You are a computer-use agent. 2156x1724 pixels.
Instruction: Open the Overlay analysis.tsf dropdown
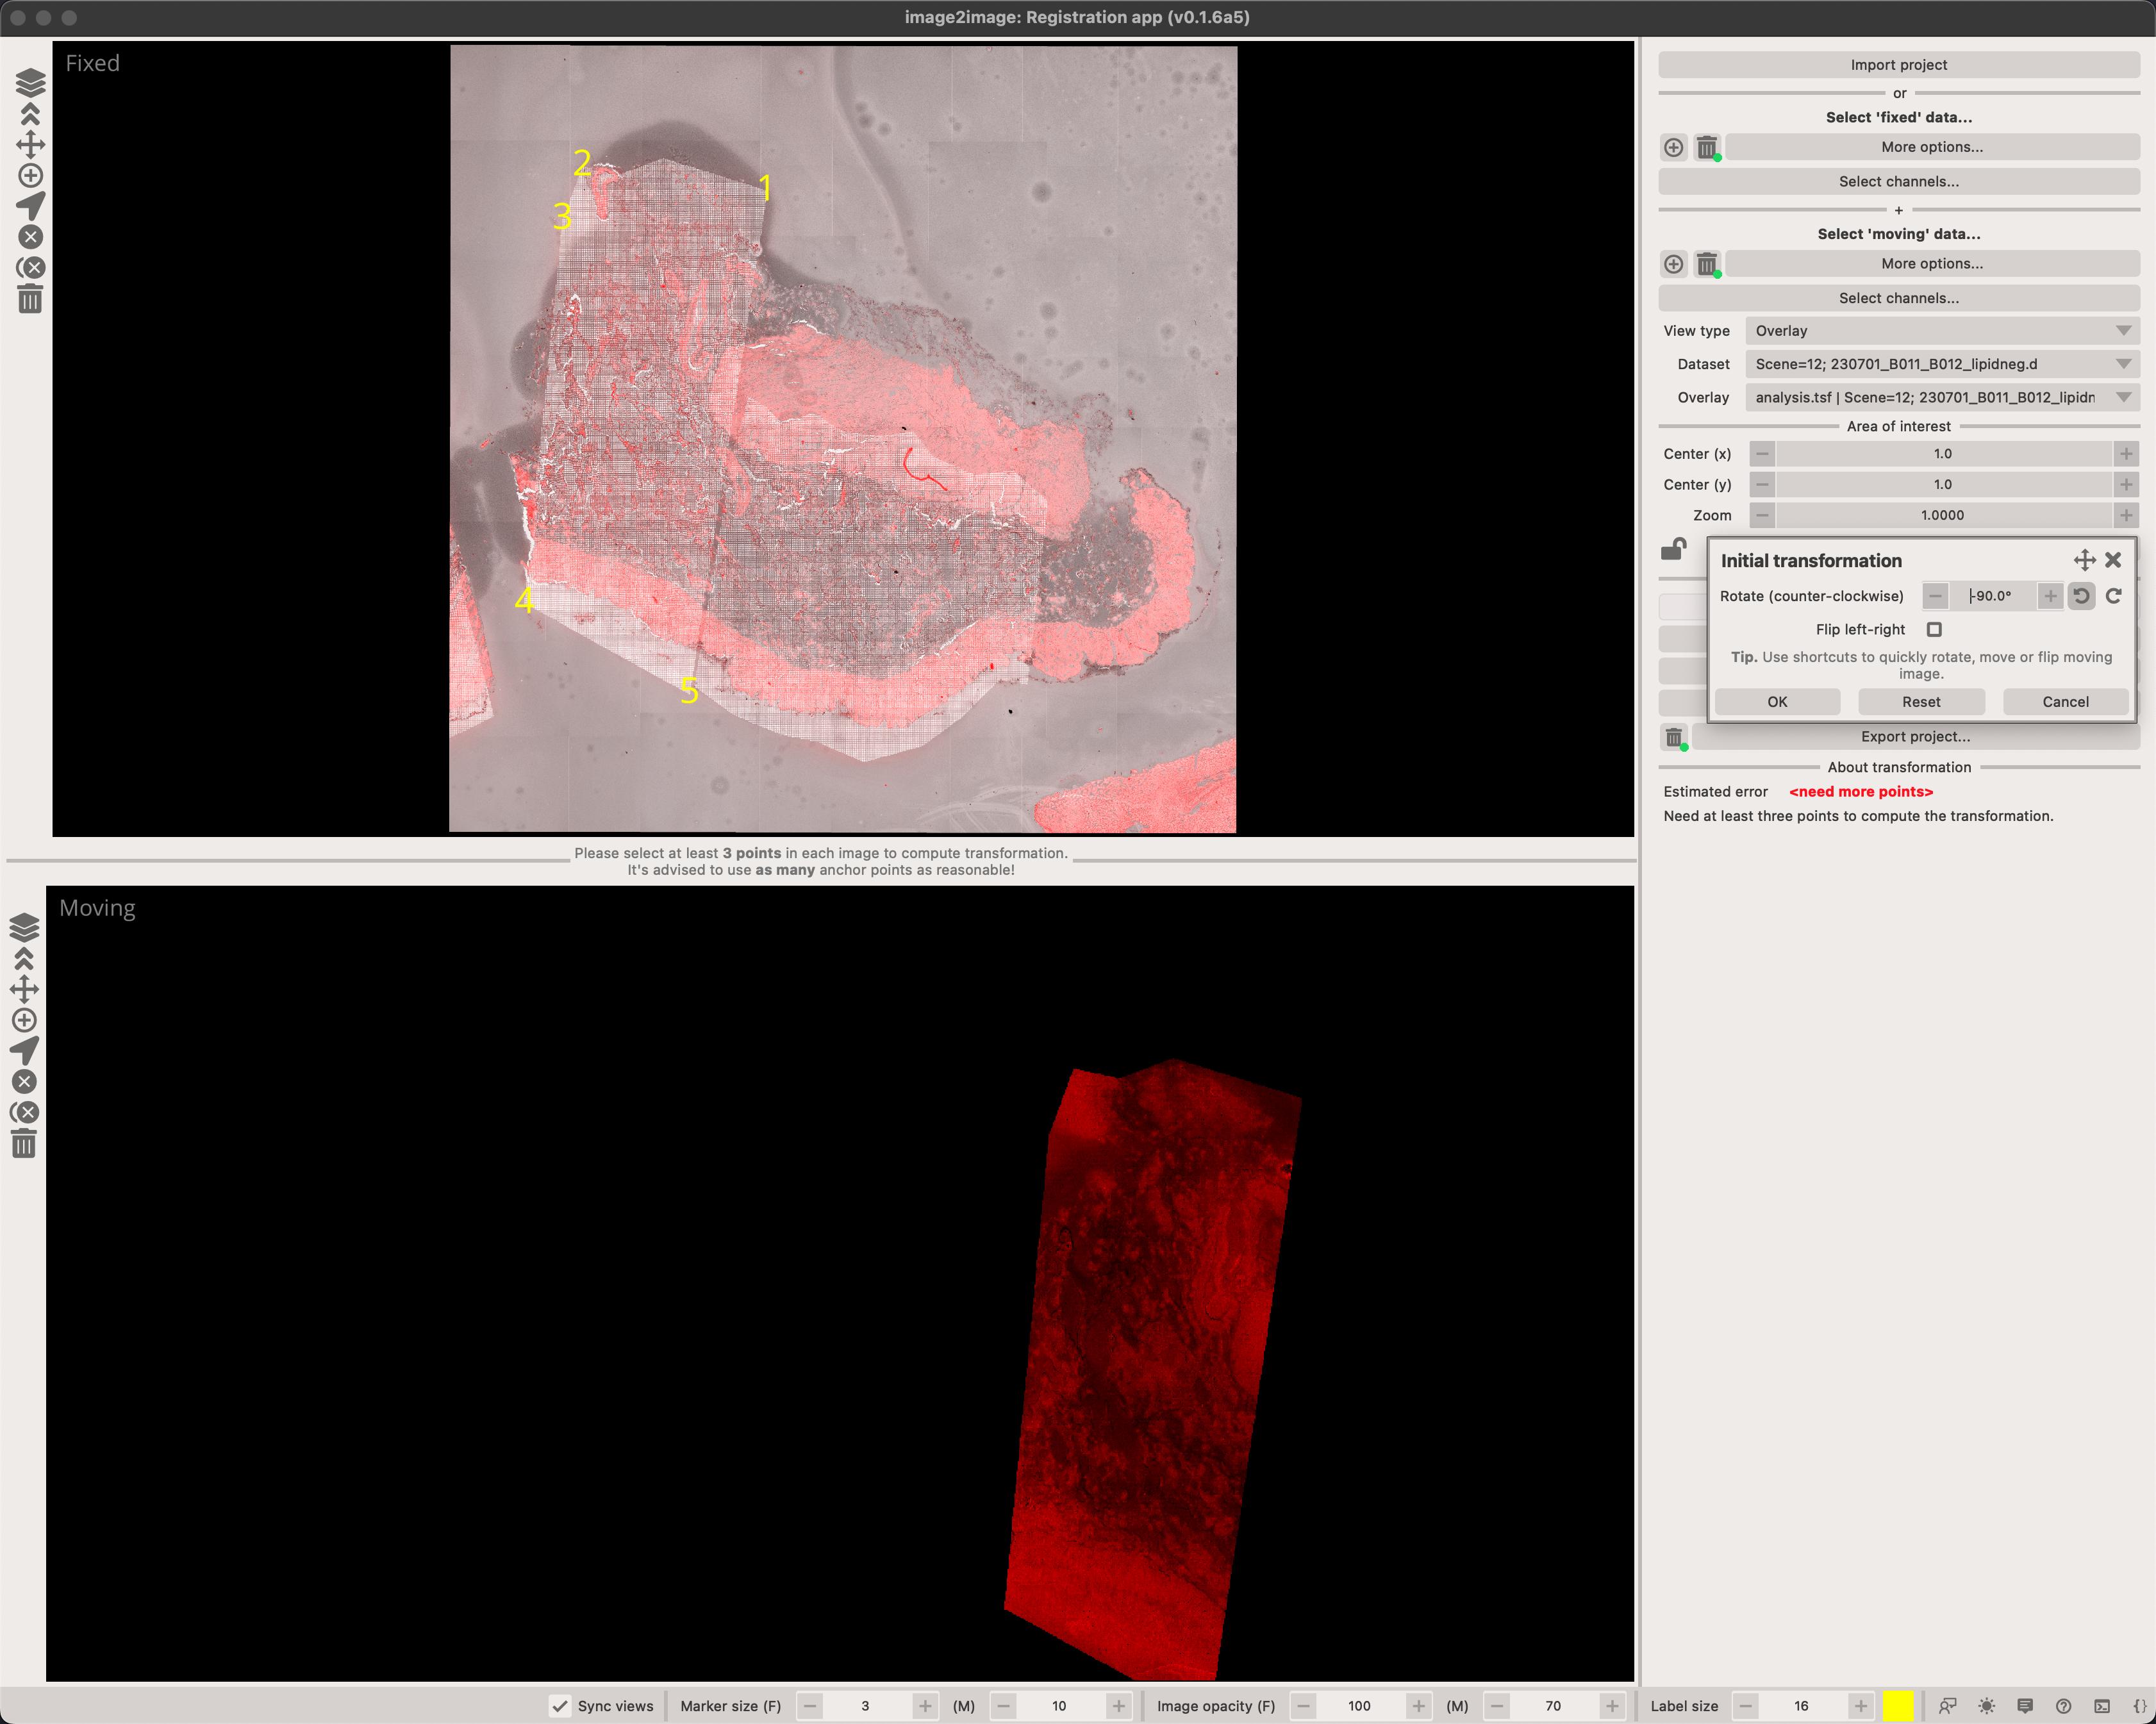tap(1941, 397)
